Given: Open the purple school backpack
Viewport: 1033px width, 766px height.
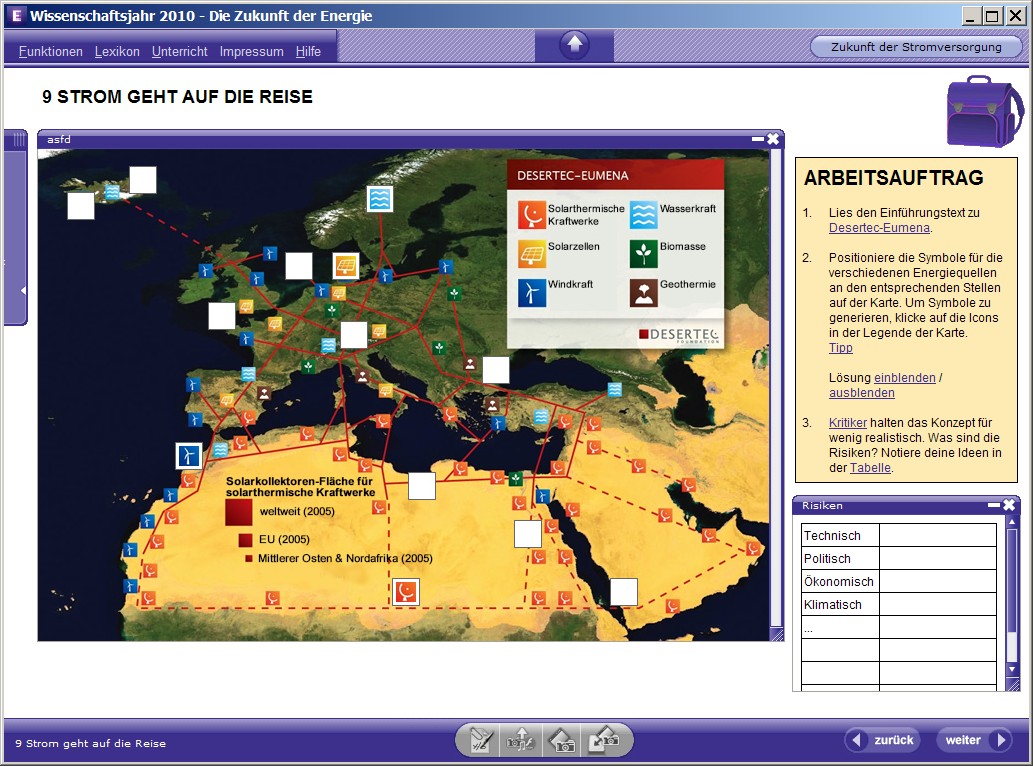Looking at the screenshot, I should tap(984, 112).
